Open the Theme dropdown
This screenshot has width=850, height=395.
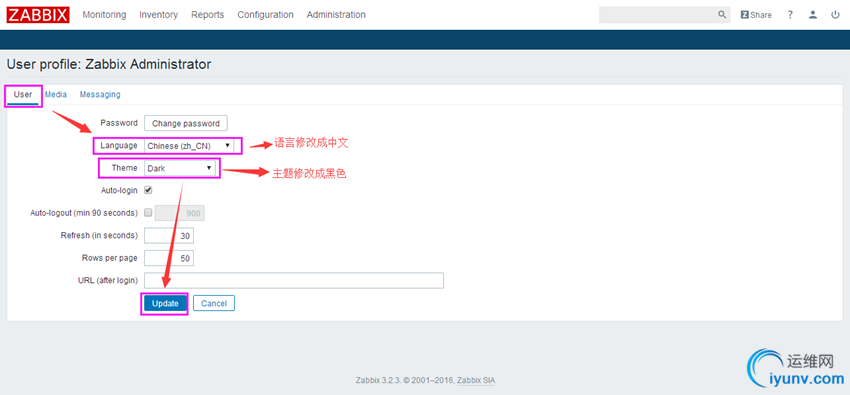[180, 169]
